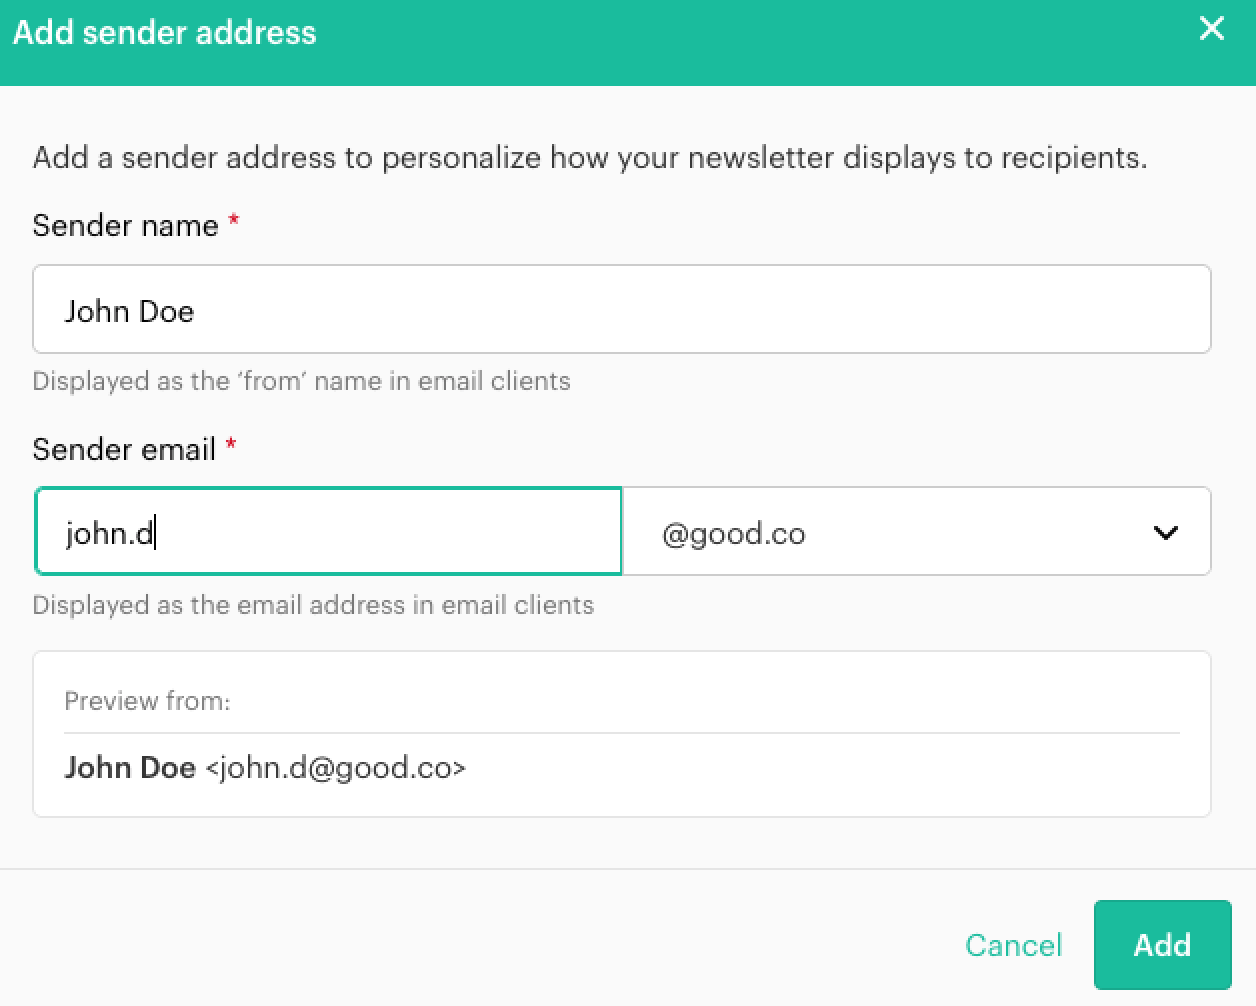Click the green dialog header bar

[700, 40]
